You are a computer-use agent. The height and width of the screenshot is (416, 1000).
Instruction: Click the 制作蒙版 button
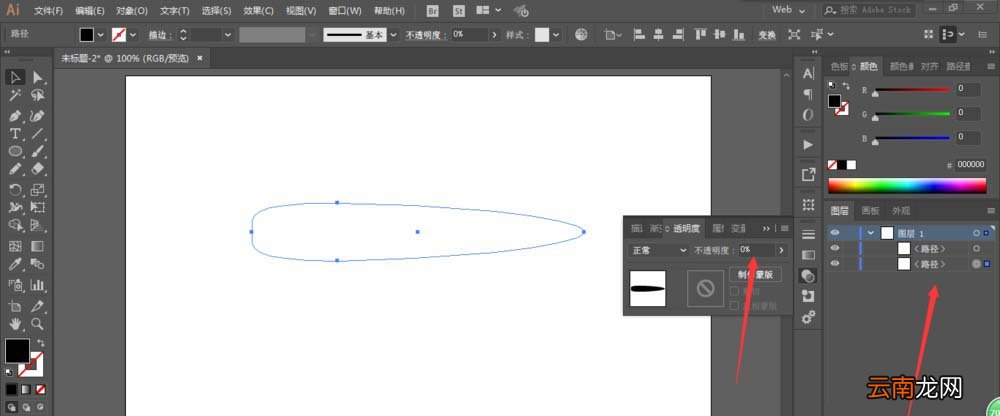point(755,275)
